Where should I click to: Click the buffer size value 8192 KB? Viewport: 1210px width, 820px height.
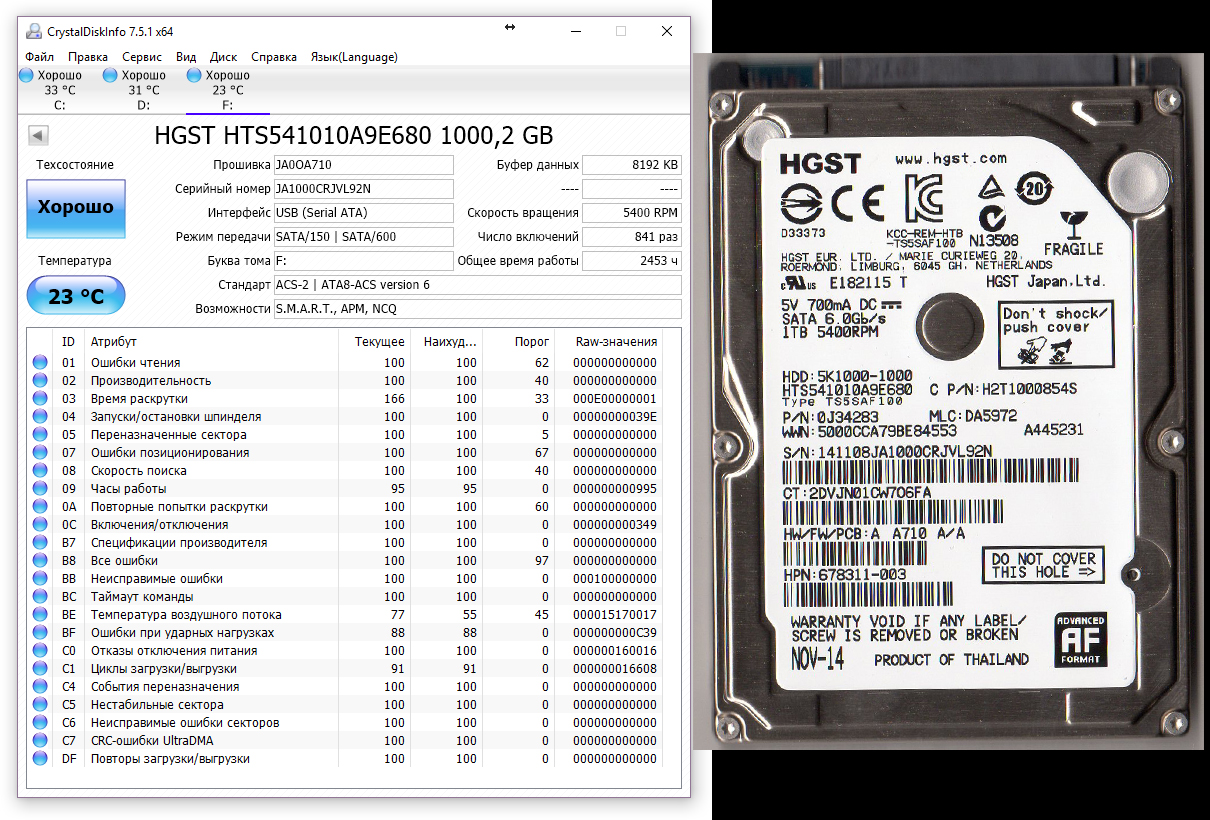[x=632, y=165]
